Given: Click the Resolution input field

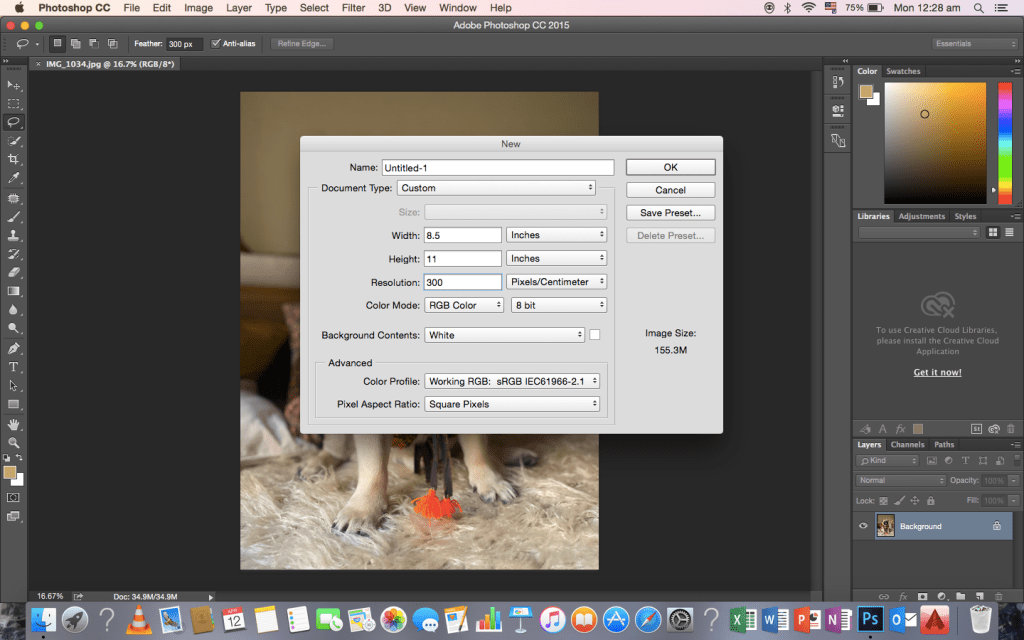Looking at the screenshot, I should pyautogui.click(x=462, y=282).
